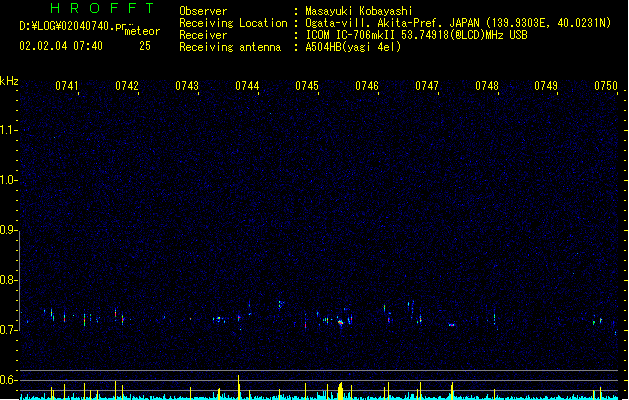The width and height of the screenshot is (629, 400).
Task: Click the 0742 time marker
Action: tap(127, 86)
